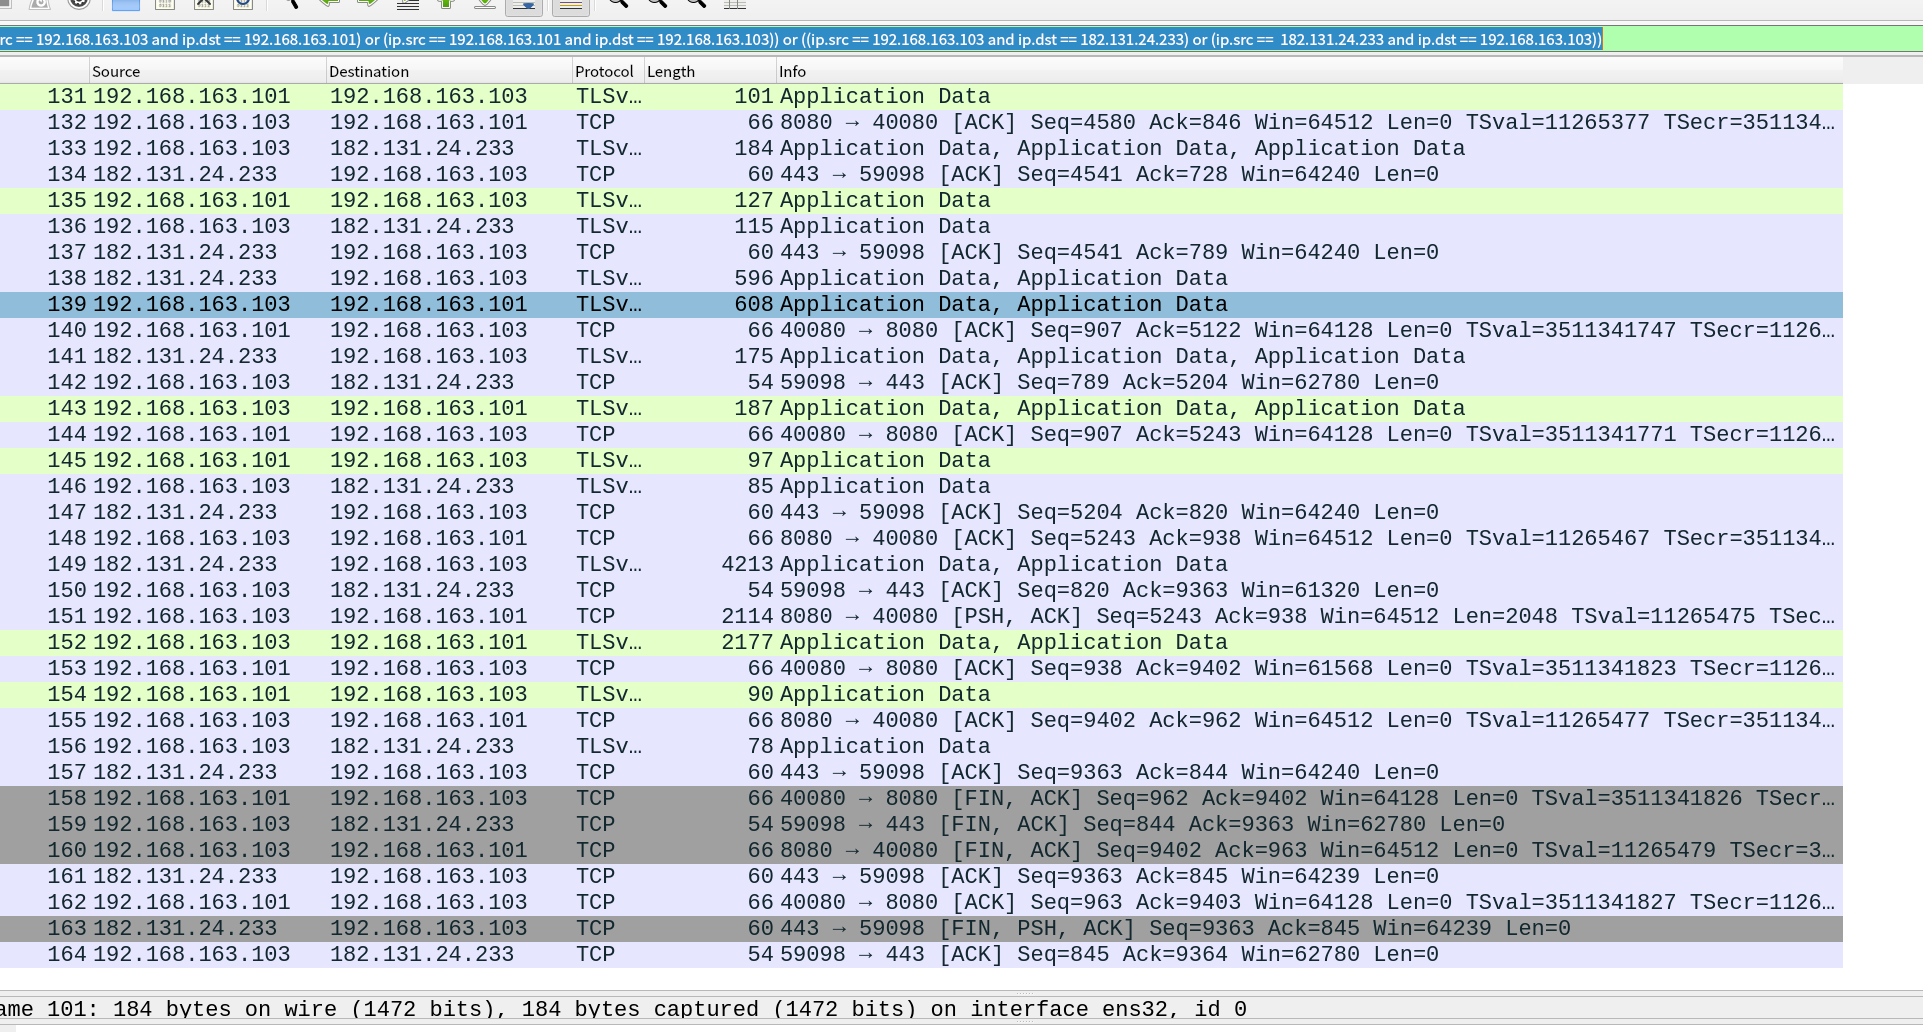Image resolution: width=1923 pixels, height=1032 pixels.
Task: Go forward to next packet arrow
Action: (x=368, y=4)
